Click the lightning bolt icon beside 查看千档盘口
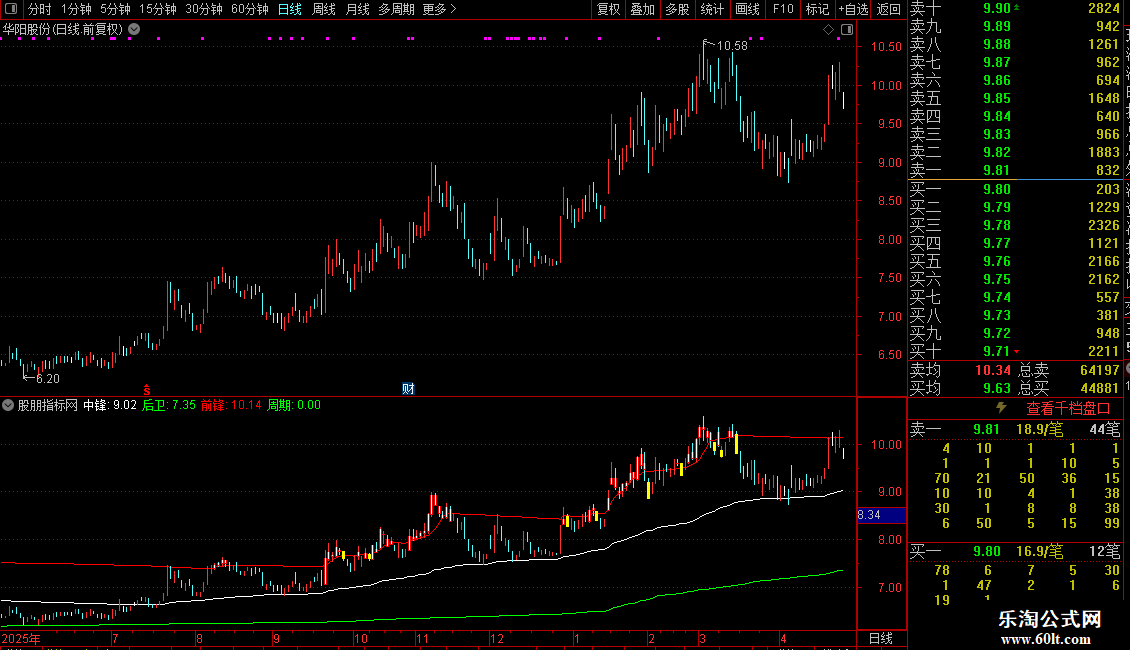 [1001, 408]
